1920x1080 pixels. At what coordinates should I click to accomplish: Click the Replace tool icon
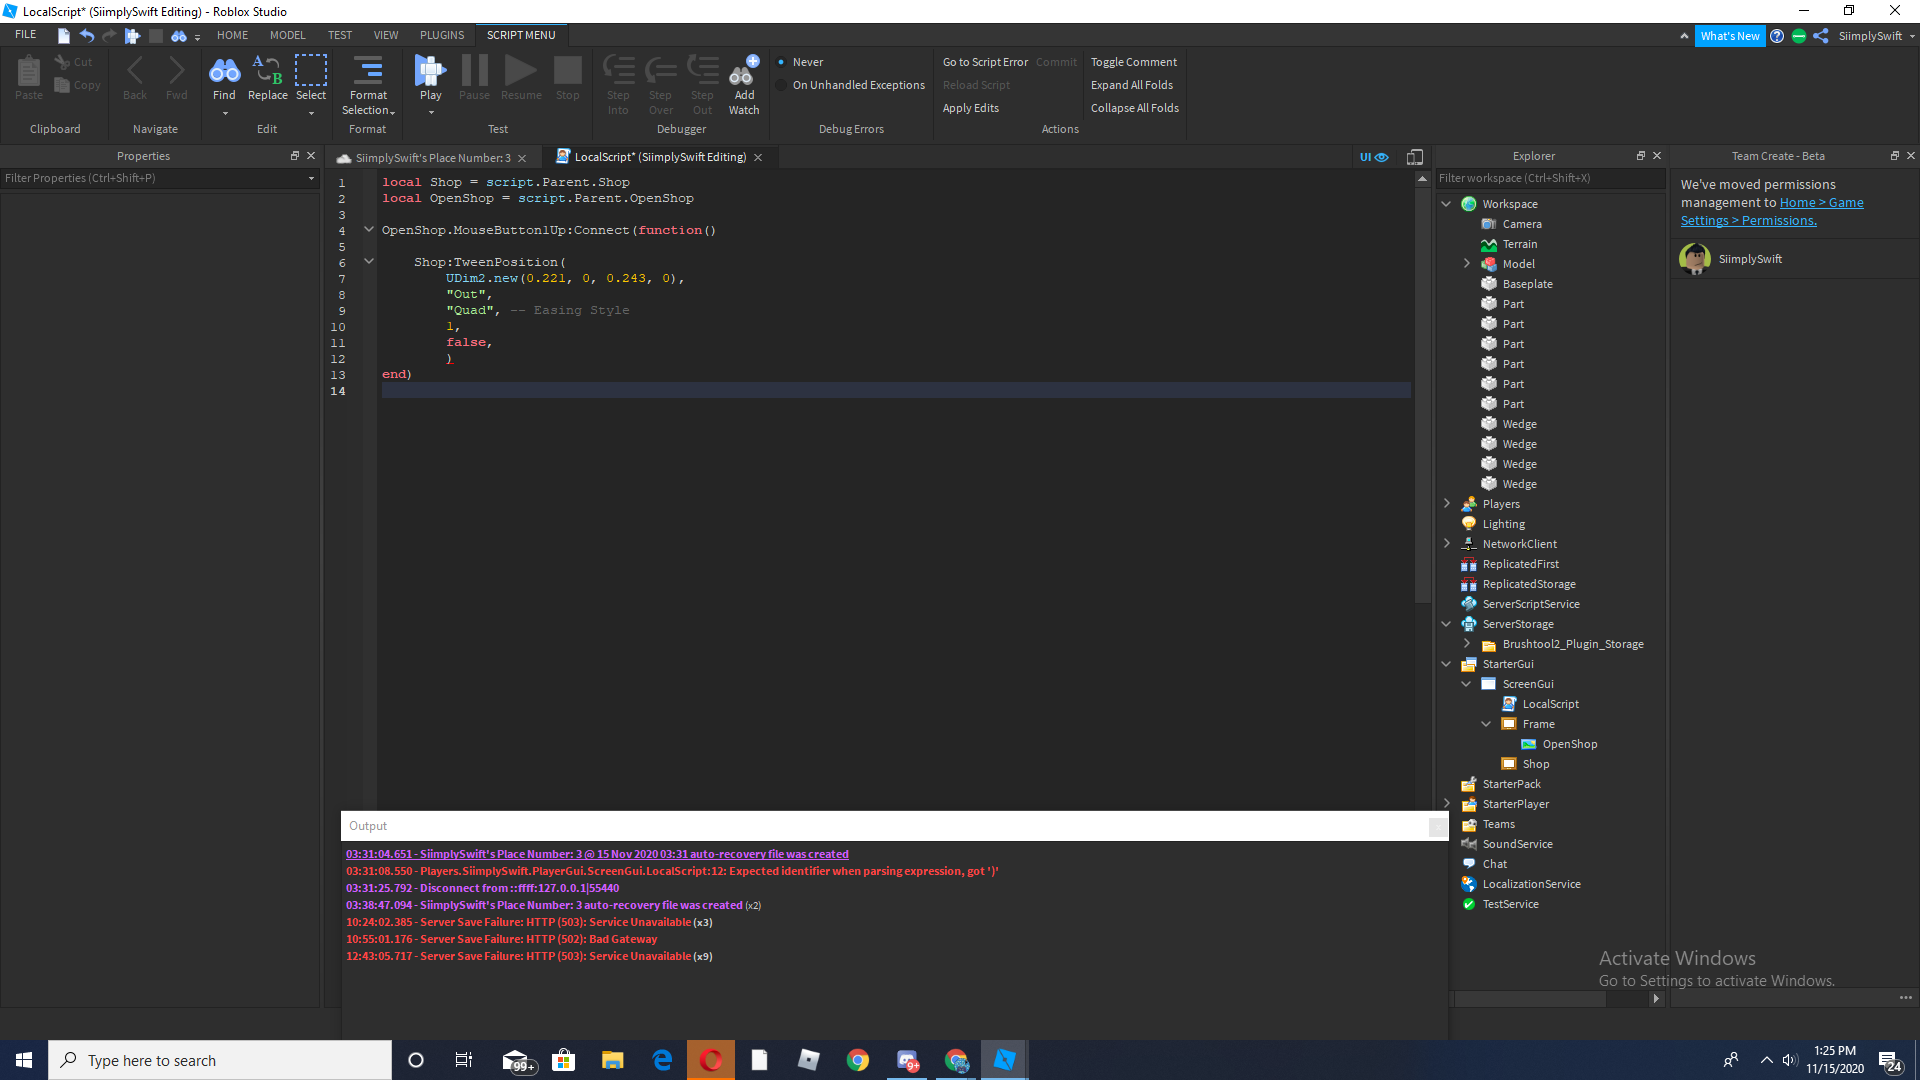click(267, 72)
